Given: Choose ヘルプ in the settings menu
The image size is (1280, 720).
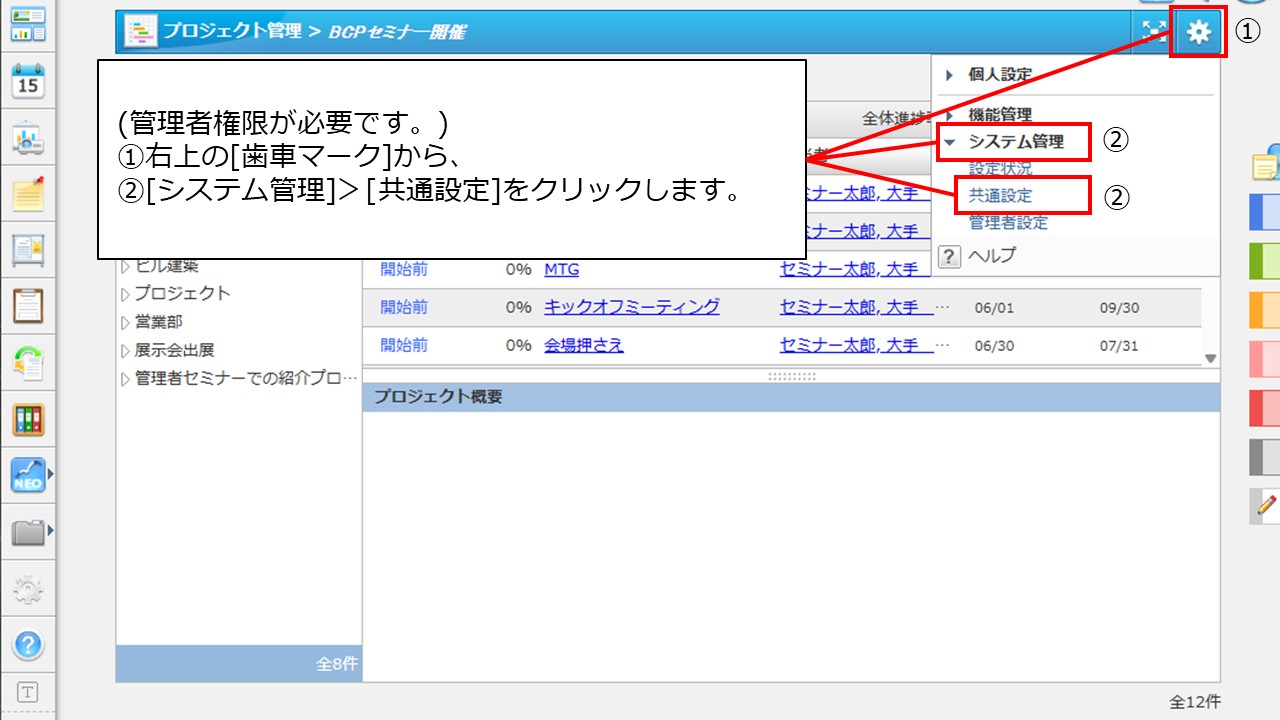Looking at the screenshot, I should tap(991, 256).
